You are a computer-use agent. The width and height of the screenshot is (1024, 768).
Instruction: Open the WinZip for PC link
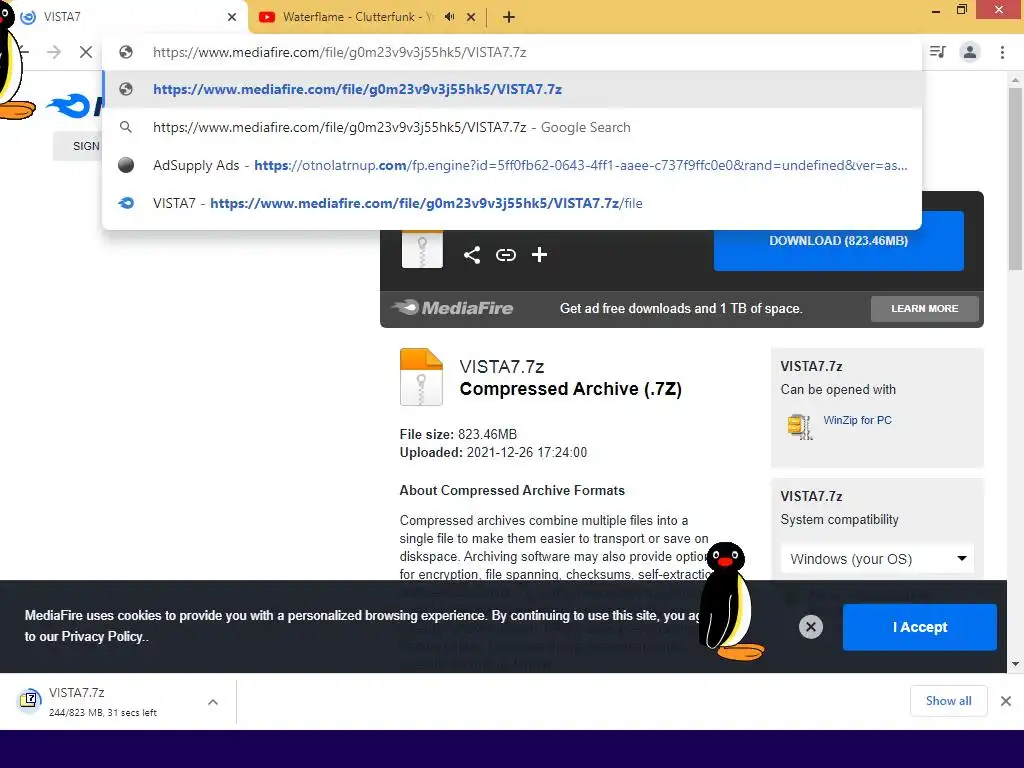pos(857,420)
